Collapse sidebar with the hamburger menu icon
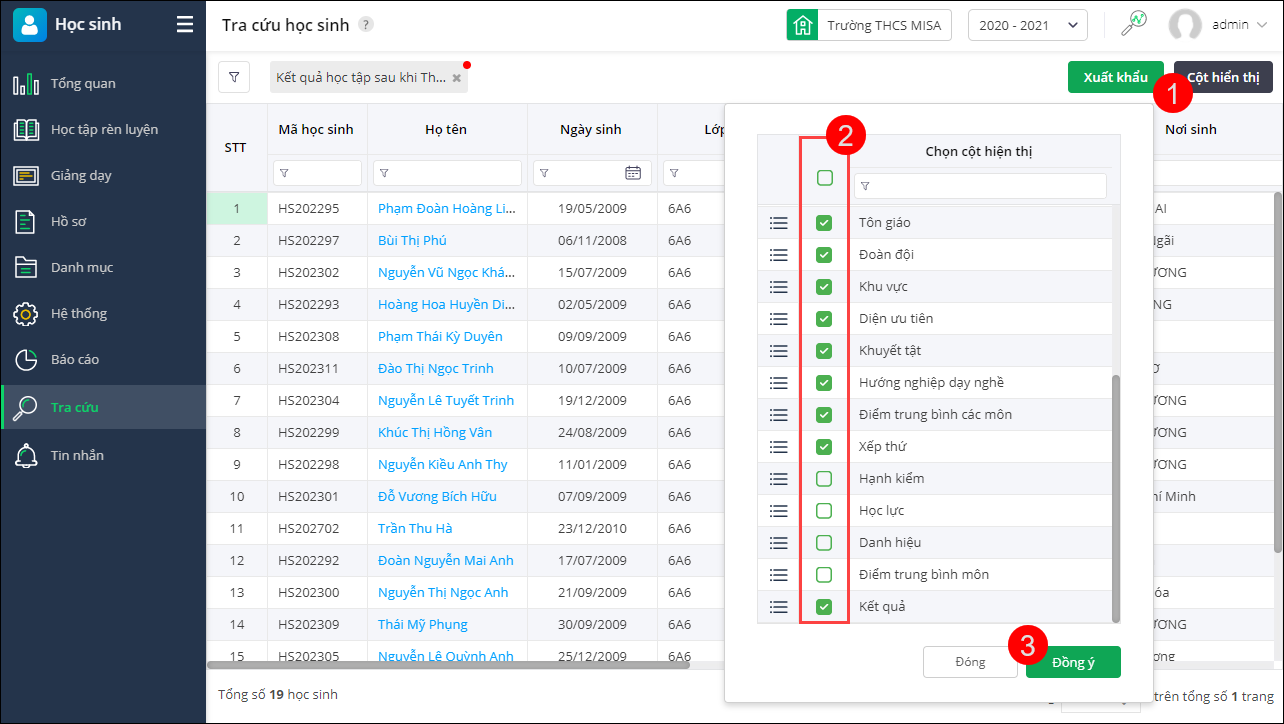1284x724 pixels. tap(185, 25)
